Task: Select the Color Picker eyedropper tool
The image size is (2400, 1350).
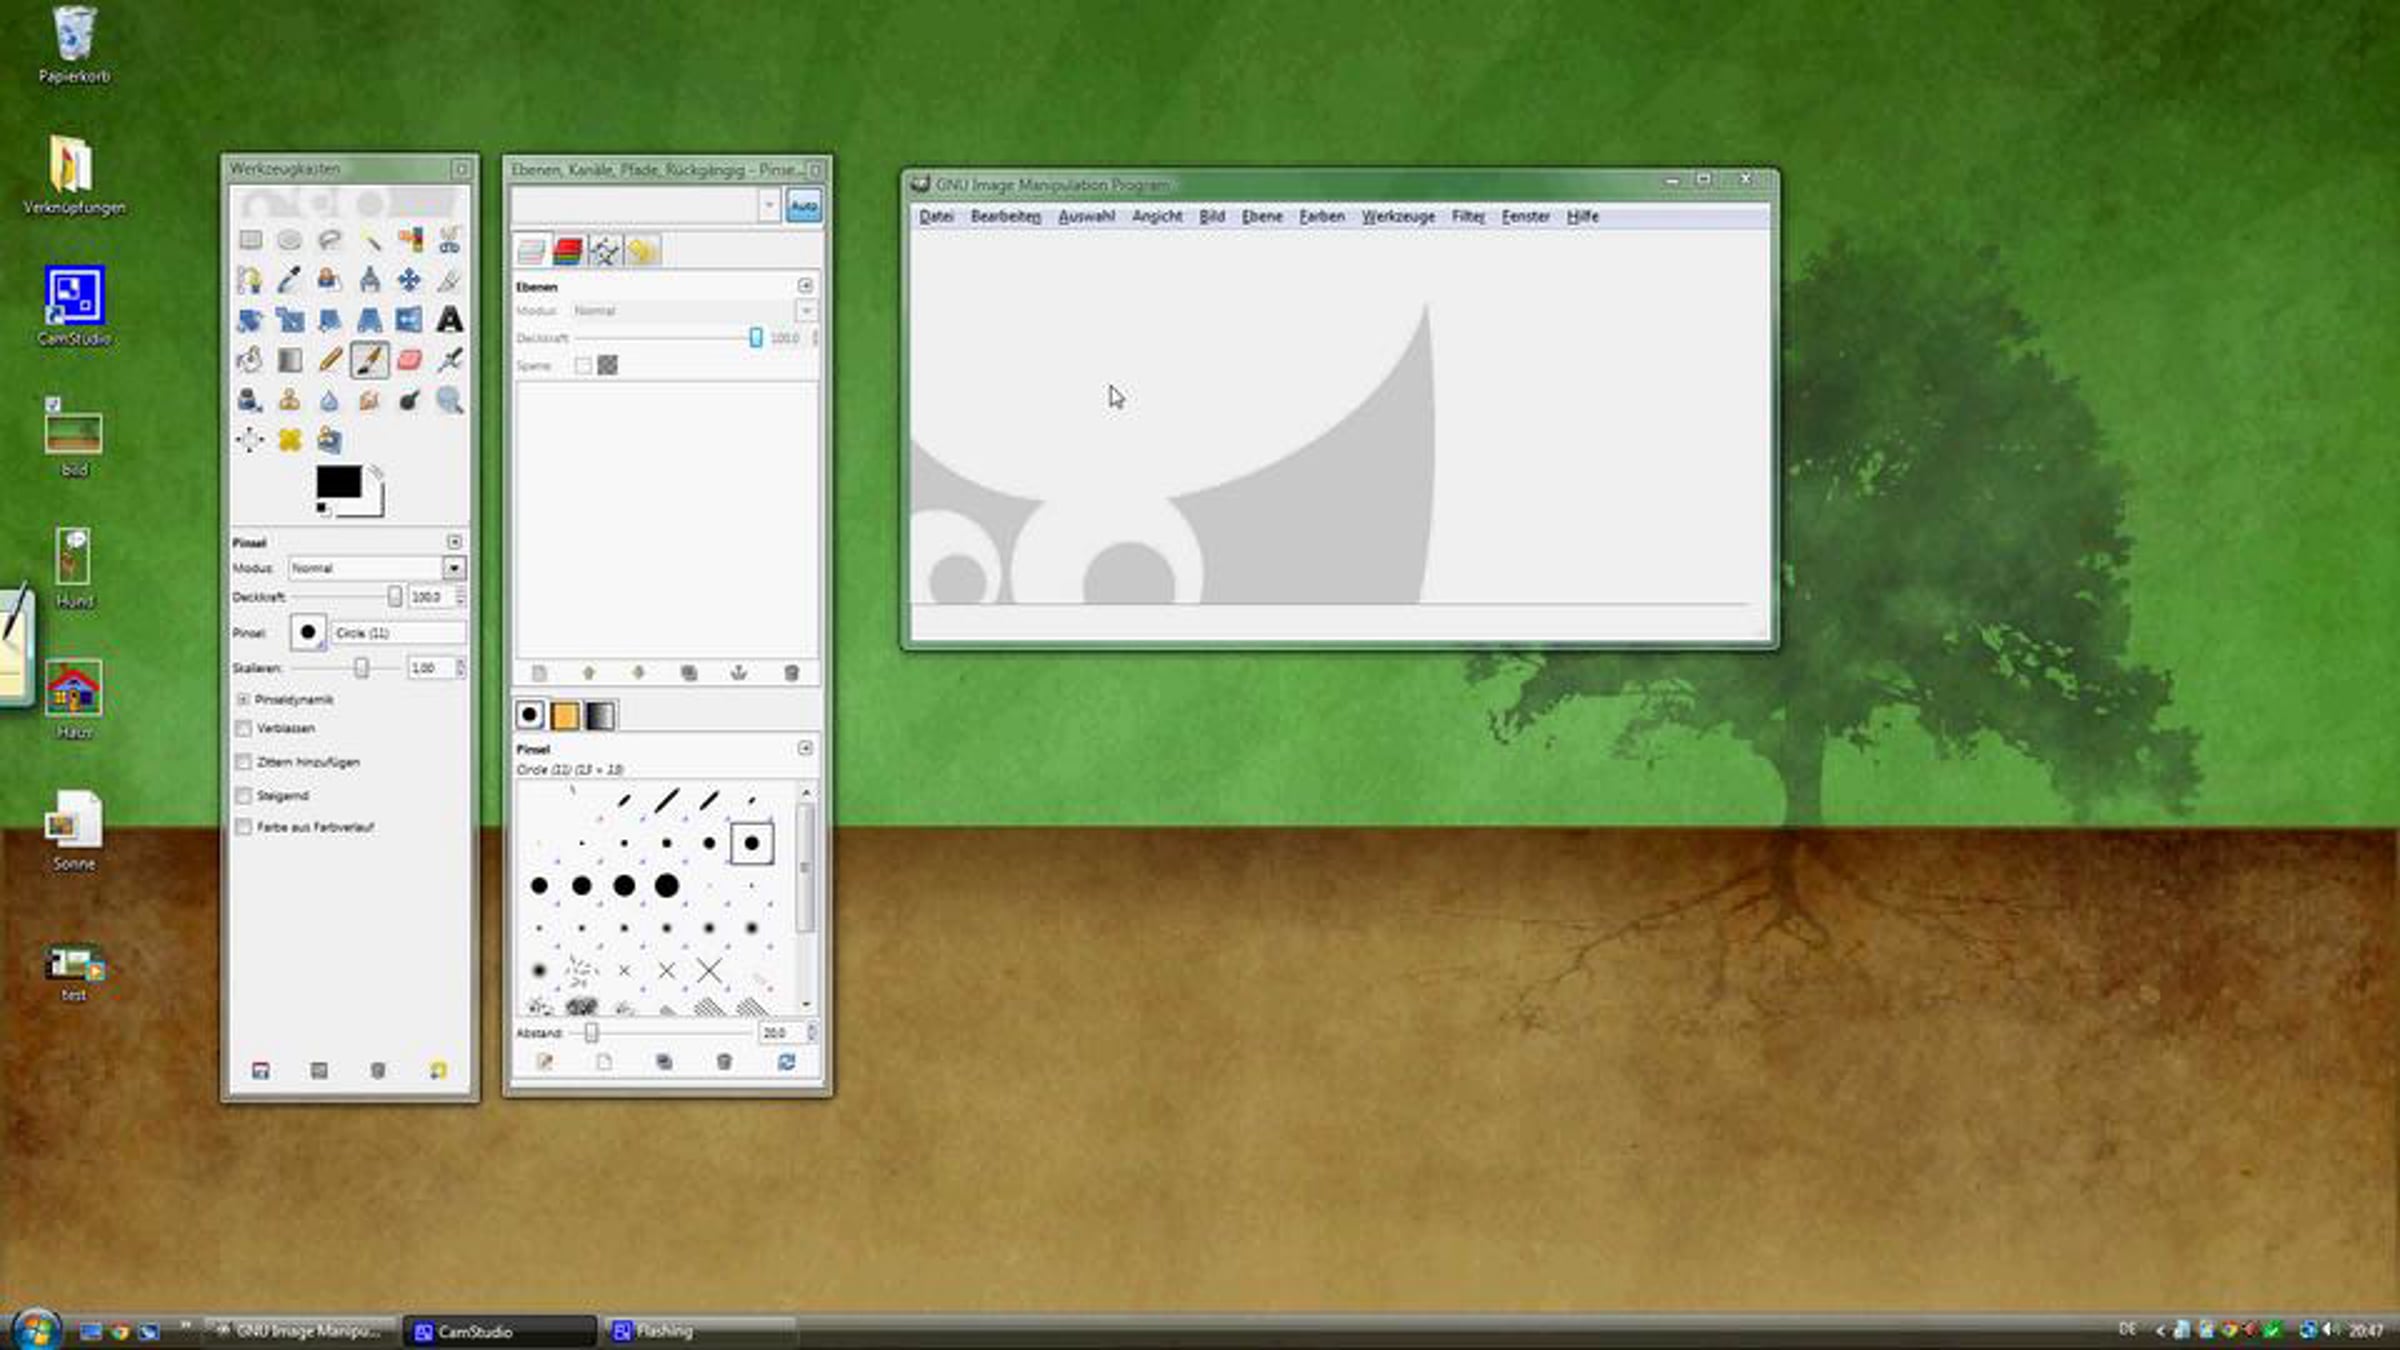Action: 289,280
